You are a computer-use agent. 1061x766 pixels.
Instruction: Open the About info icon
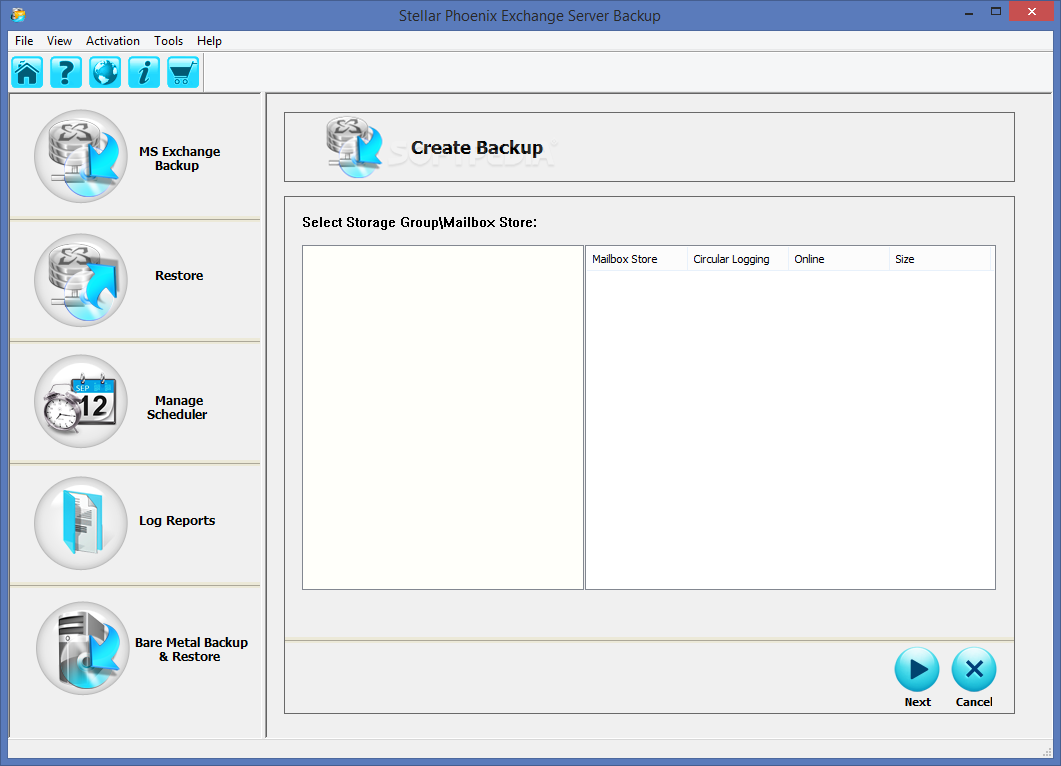coord(144,72)
